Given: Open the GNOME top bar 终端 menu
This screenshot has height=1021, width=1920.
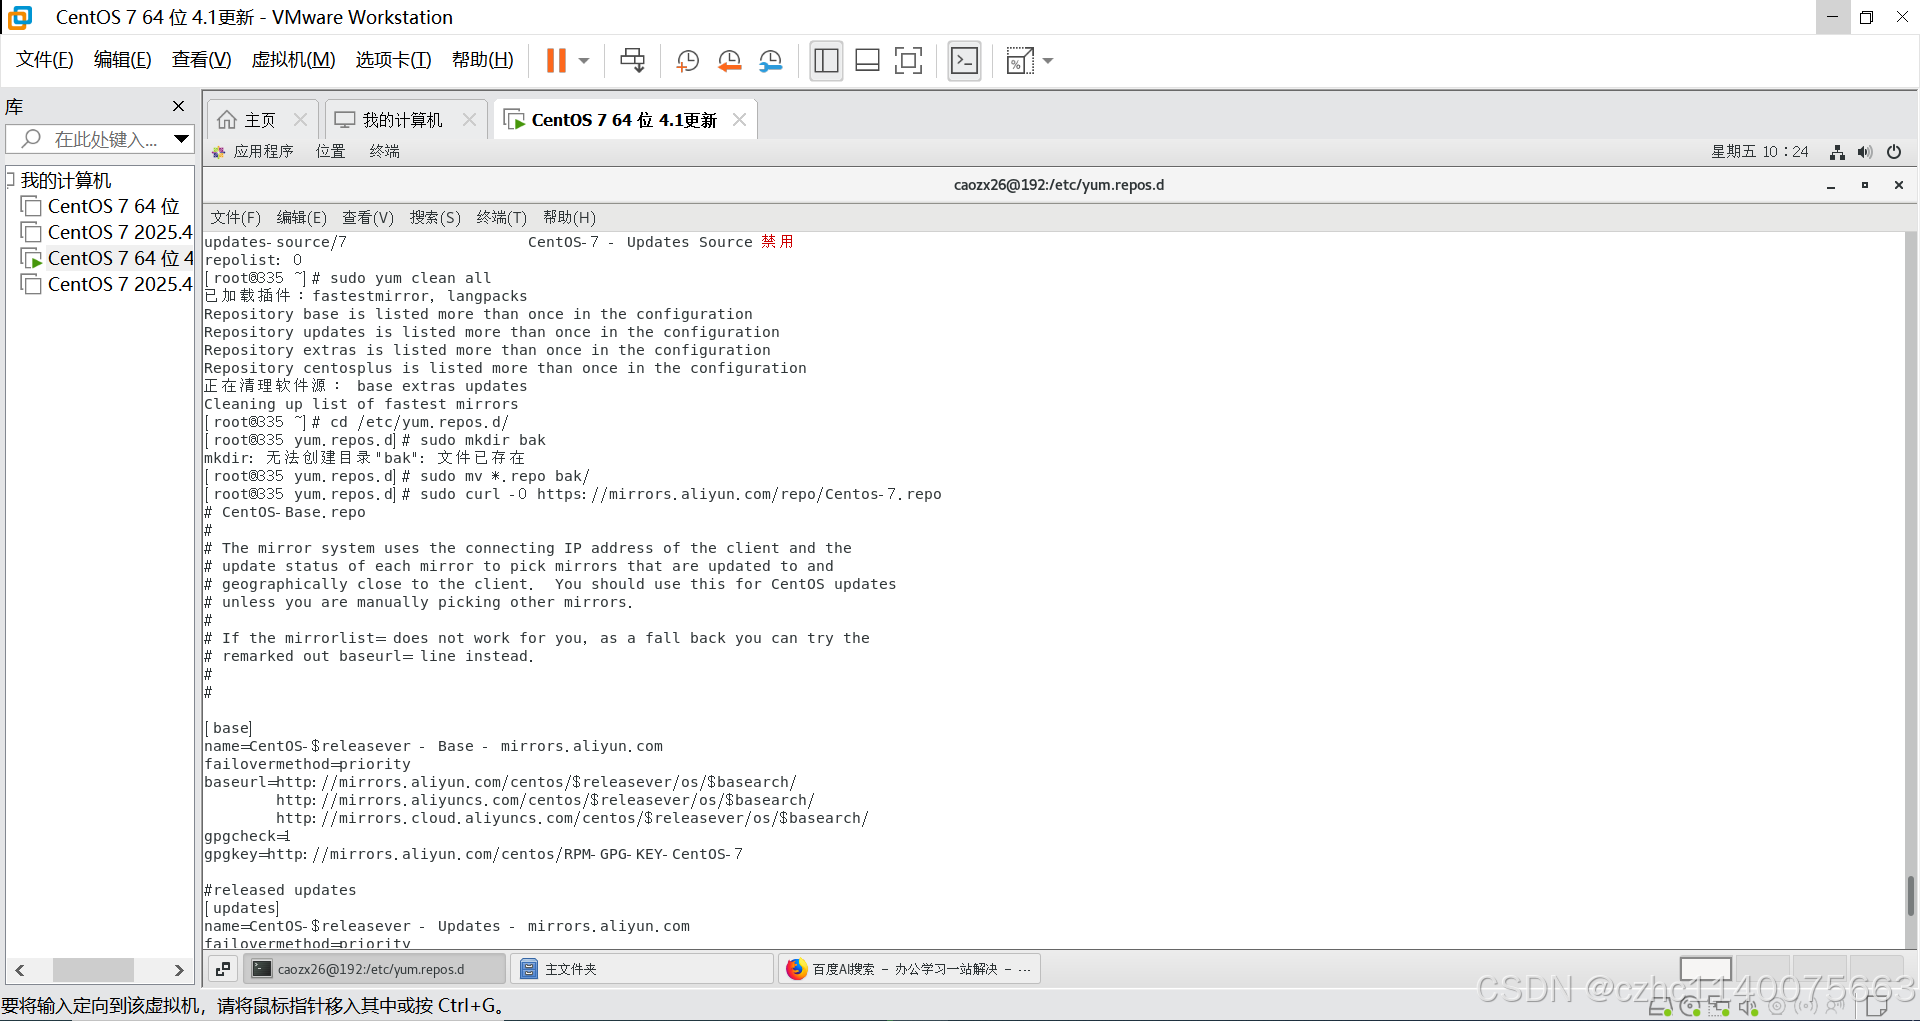Looking at the screenshot, I should [384, 151].
